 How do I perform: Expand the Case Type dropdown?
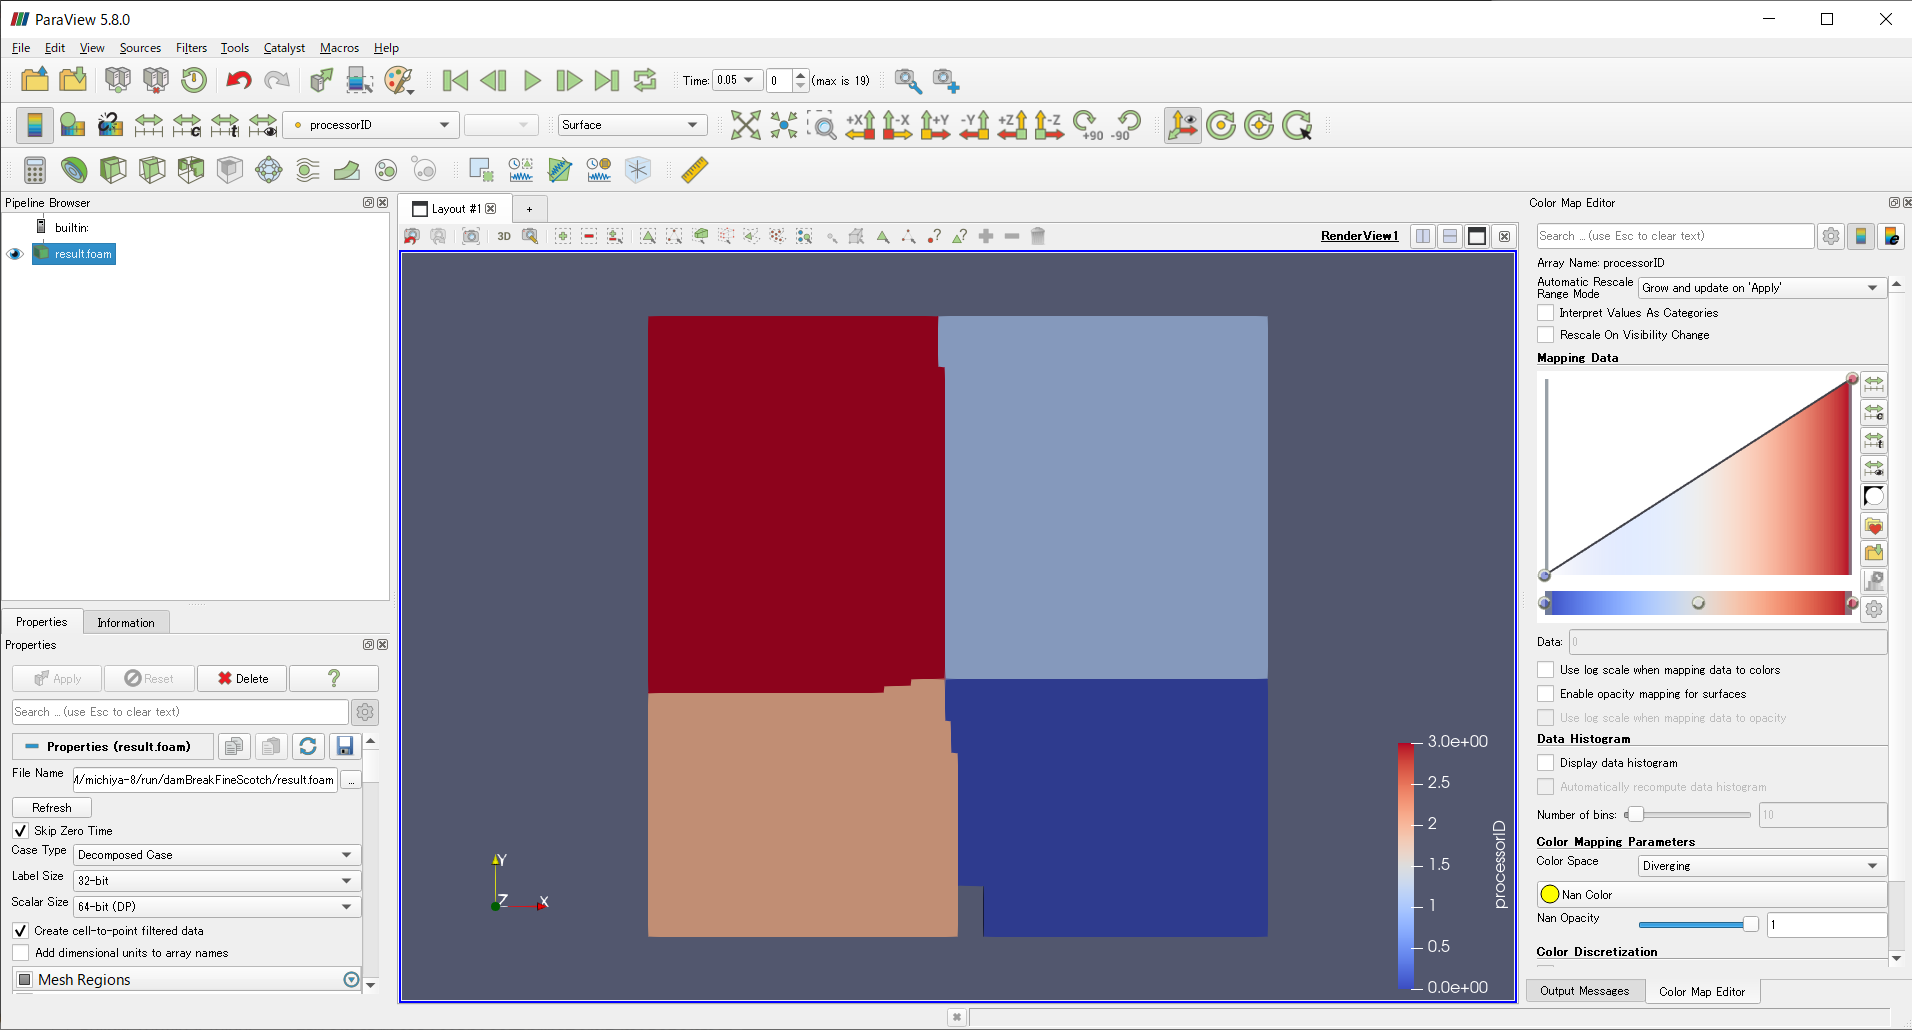click(216, 855)
